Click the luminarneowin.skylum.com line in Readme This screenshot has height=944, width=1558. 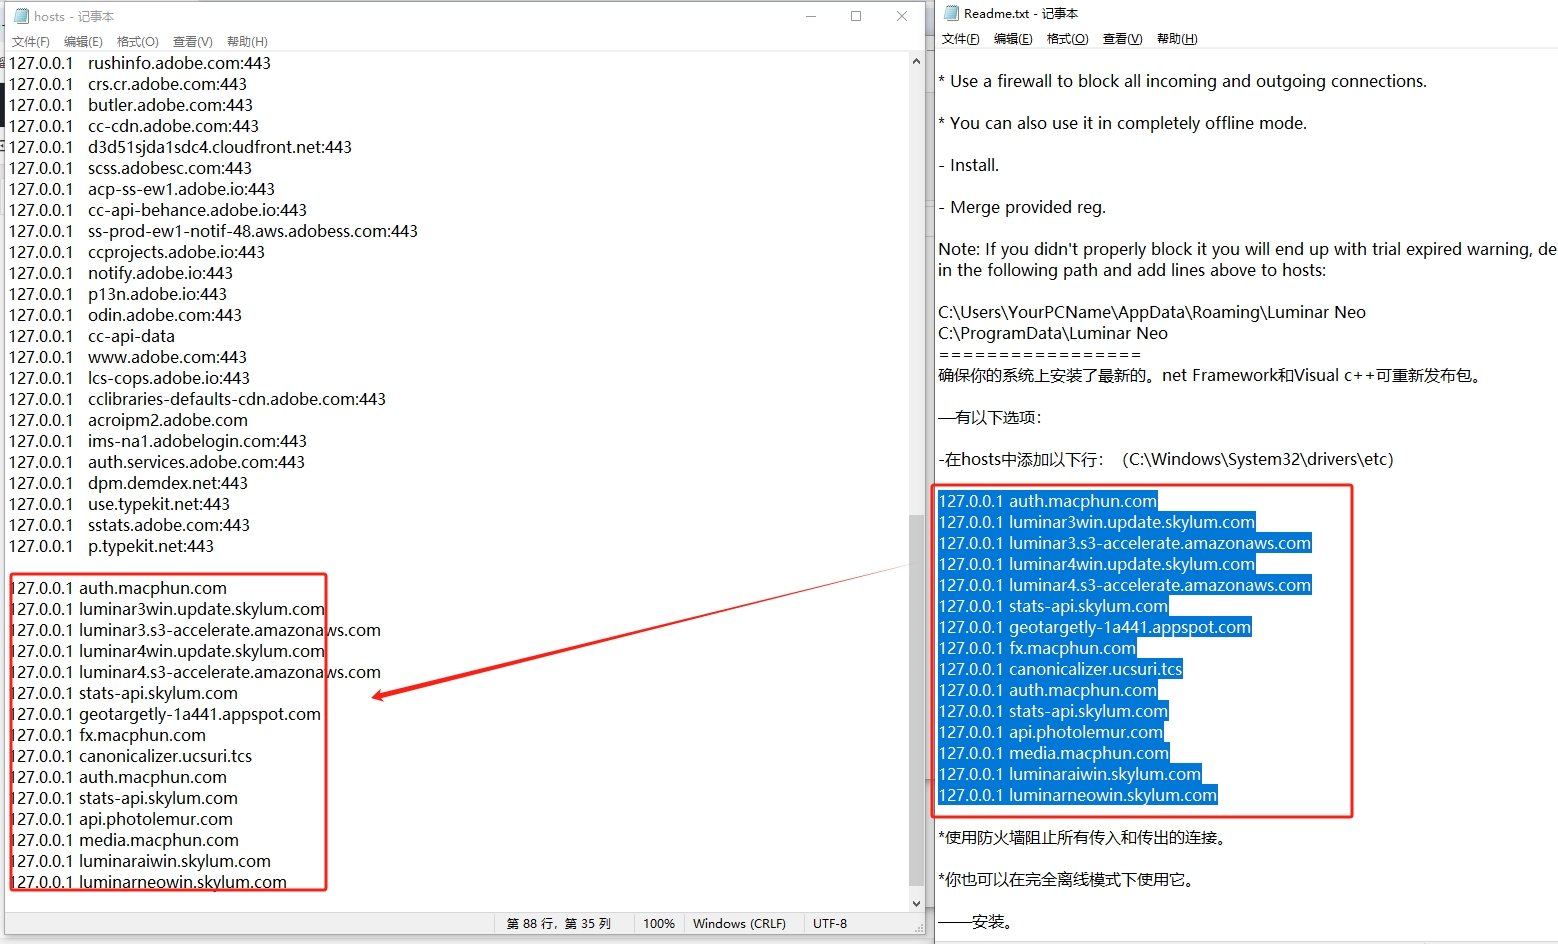click(1112, 795)
